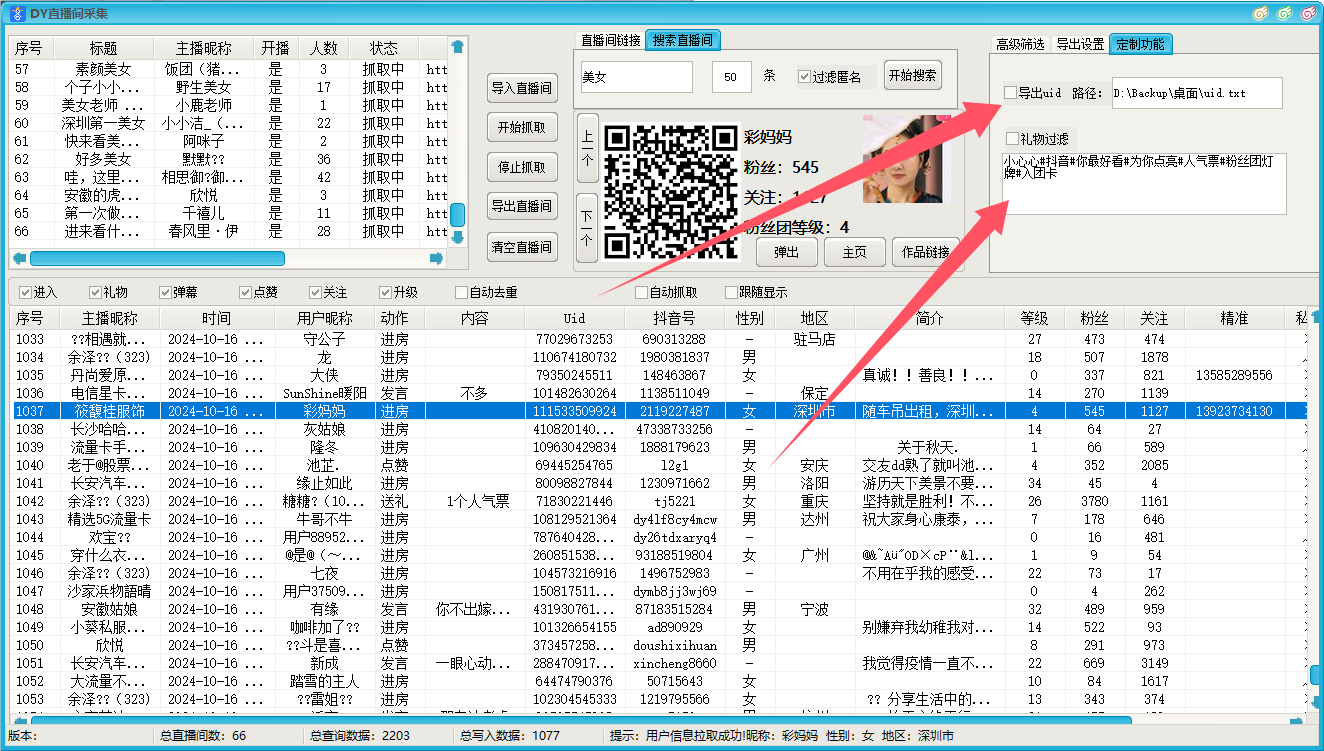Click the phone number cell 13585289556
The image size is (1324, 751).
click(x=1234, y=375)
